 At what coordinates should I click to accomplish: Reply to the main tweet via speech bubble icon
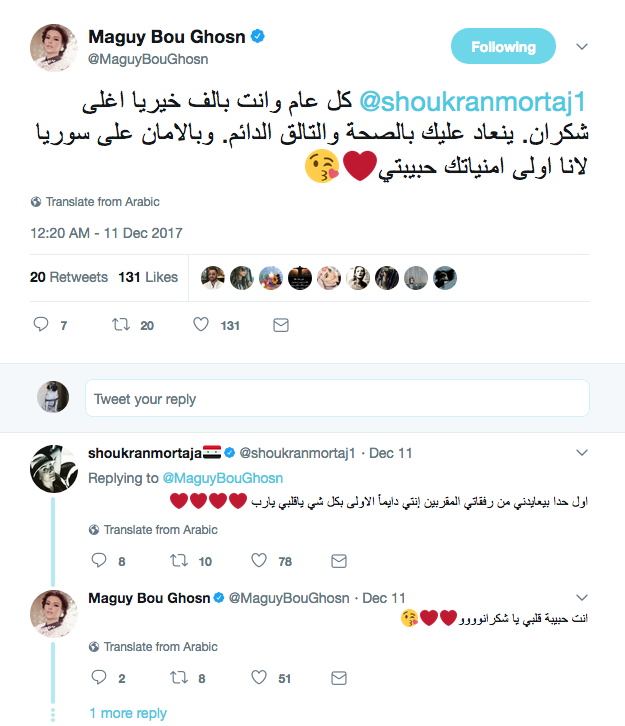[x=41, y=325]
